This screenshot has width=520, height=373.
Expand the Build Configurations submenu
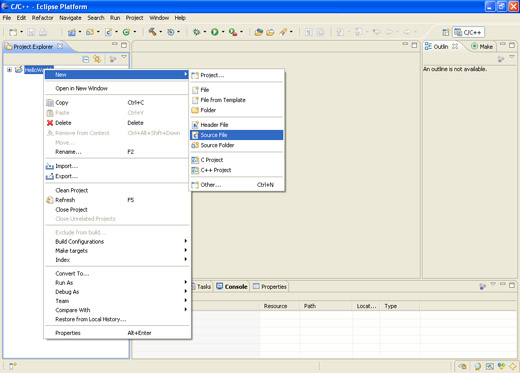point(117,241)
